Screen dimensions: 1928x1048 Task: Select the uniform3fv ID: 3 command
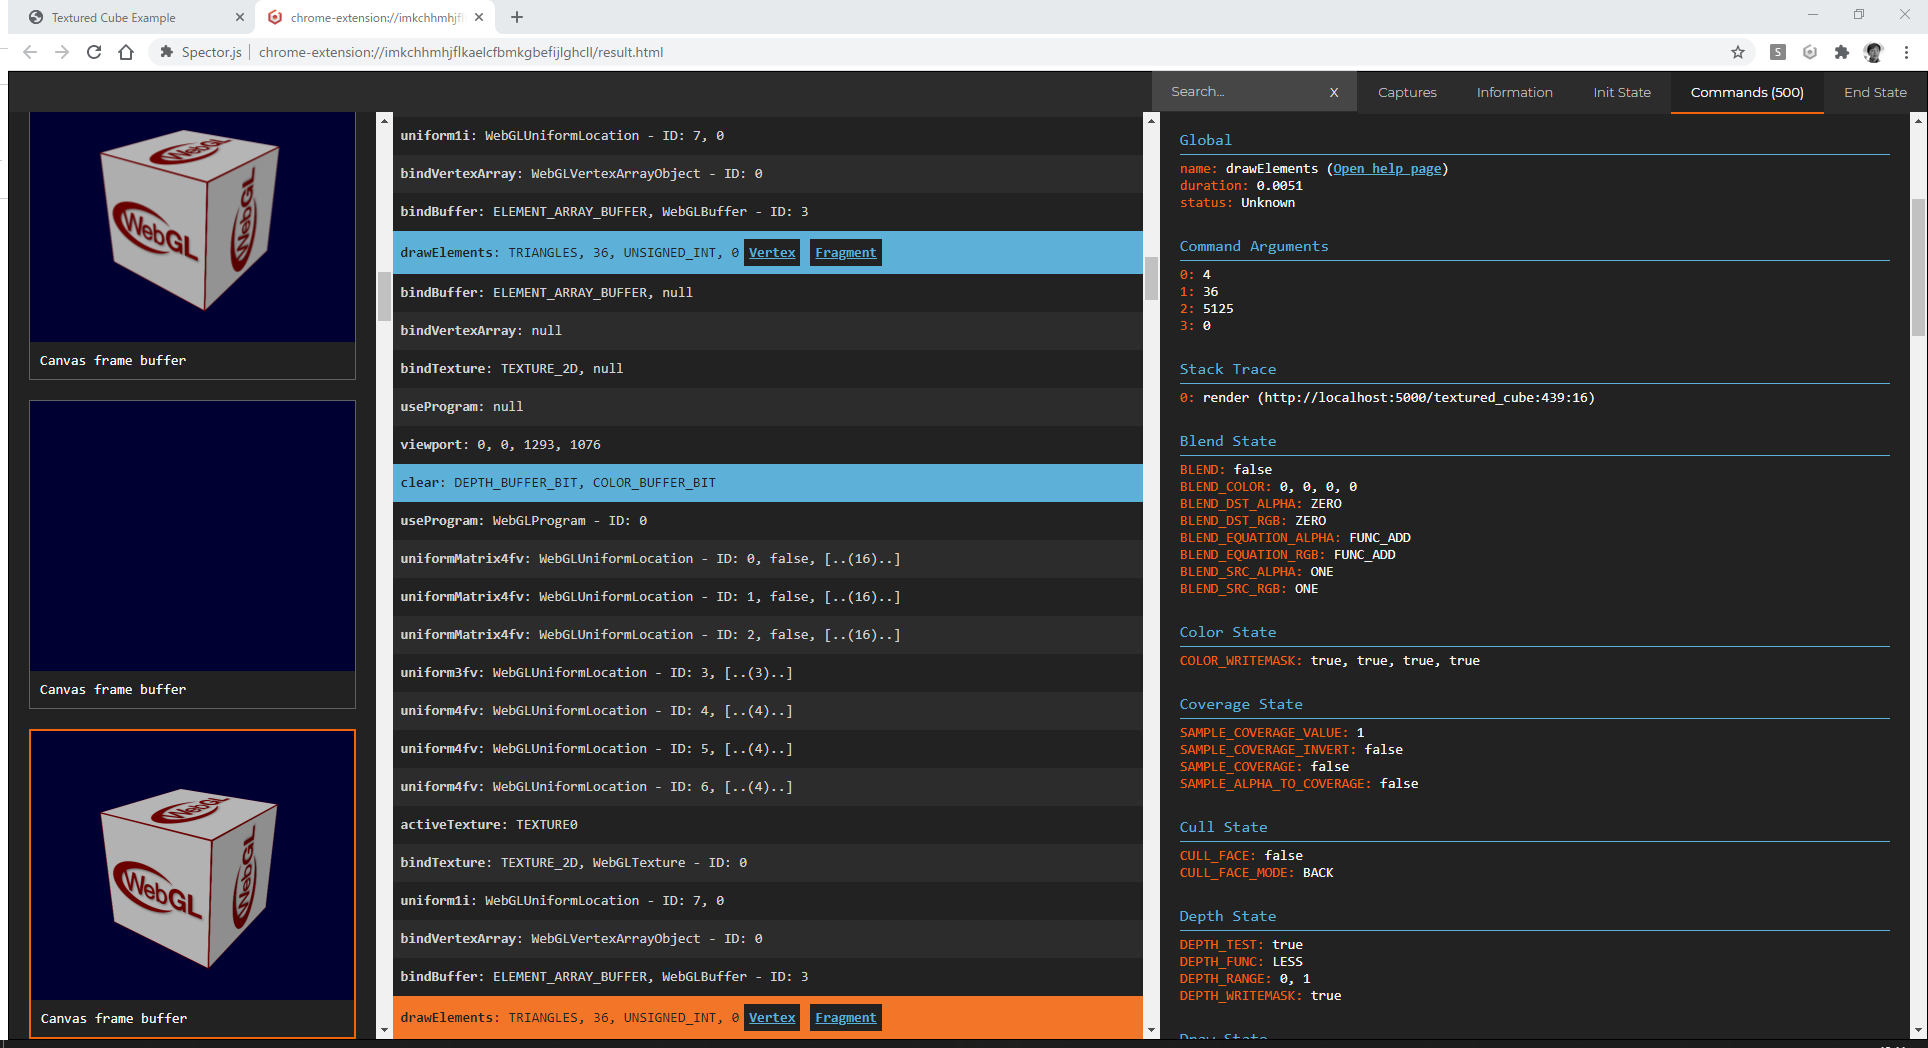pyautogui.click(x=768, y=673)
